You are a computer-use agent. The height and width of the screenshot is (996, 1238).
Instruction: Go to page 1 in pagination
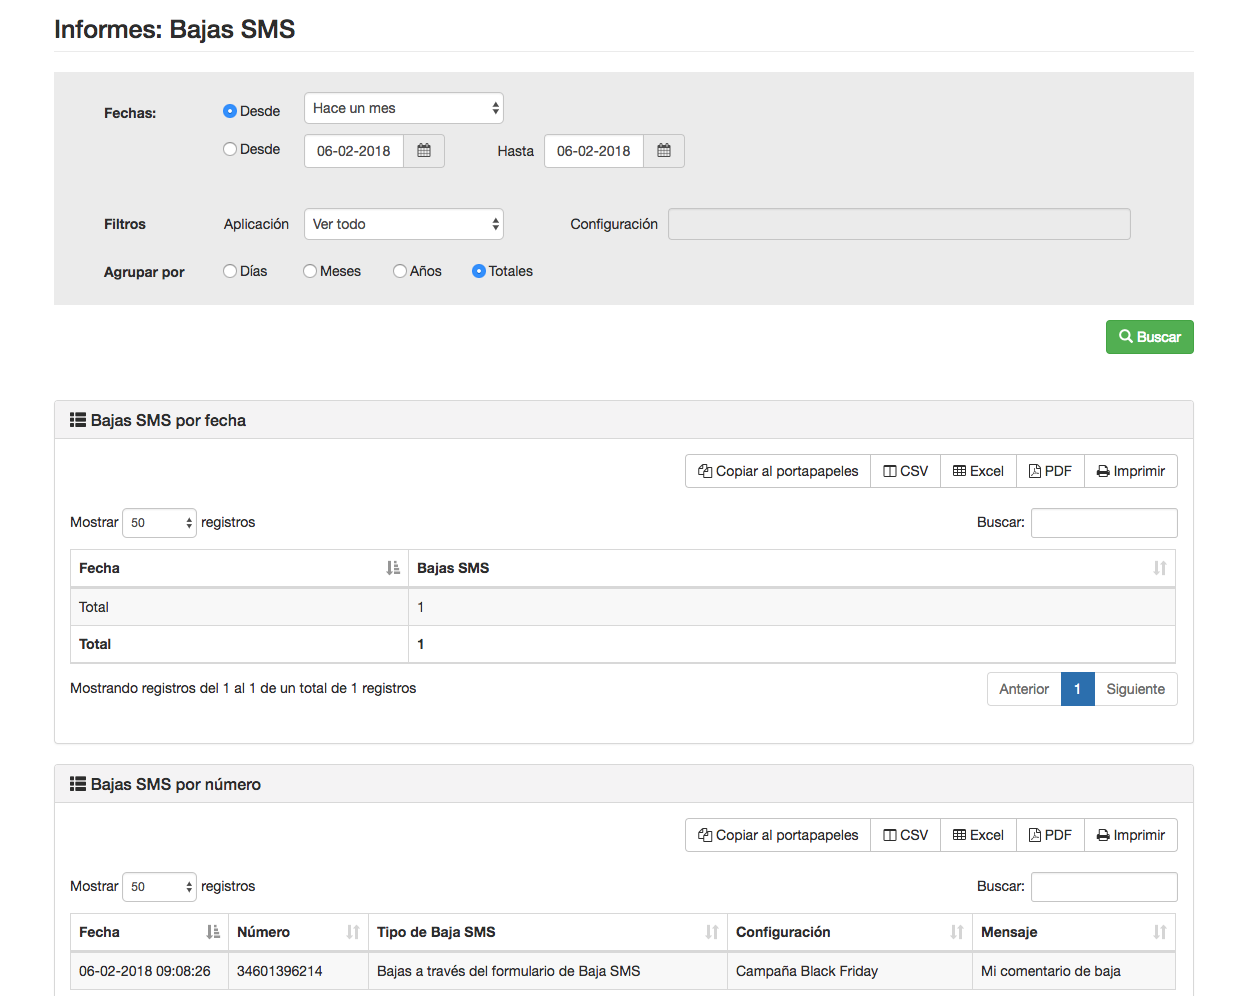(1077, 689)
